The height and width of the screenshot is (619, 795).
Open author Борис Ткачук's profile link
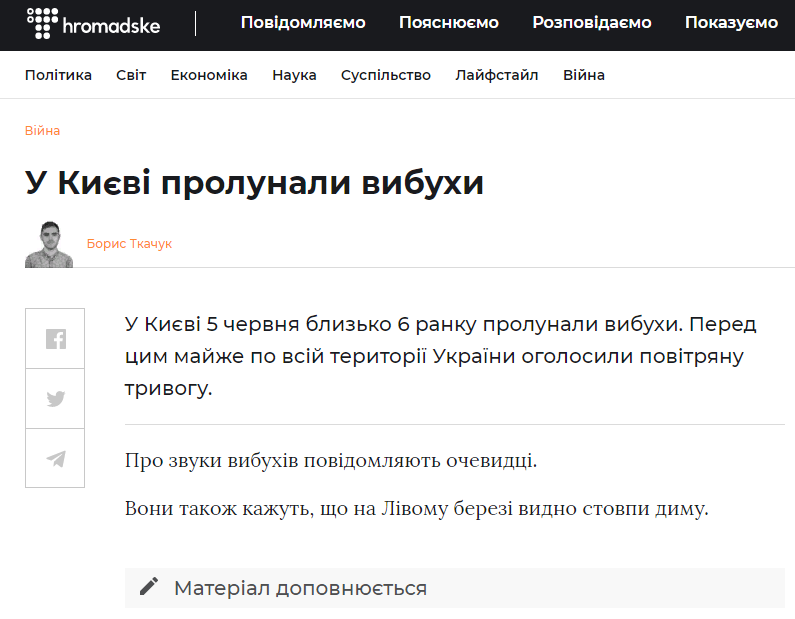pos(129,244)
